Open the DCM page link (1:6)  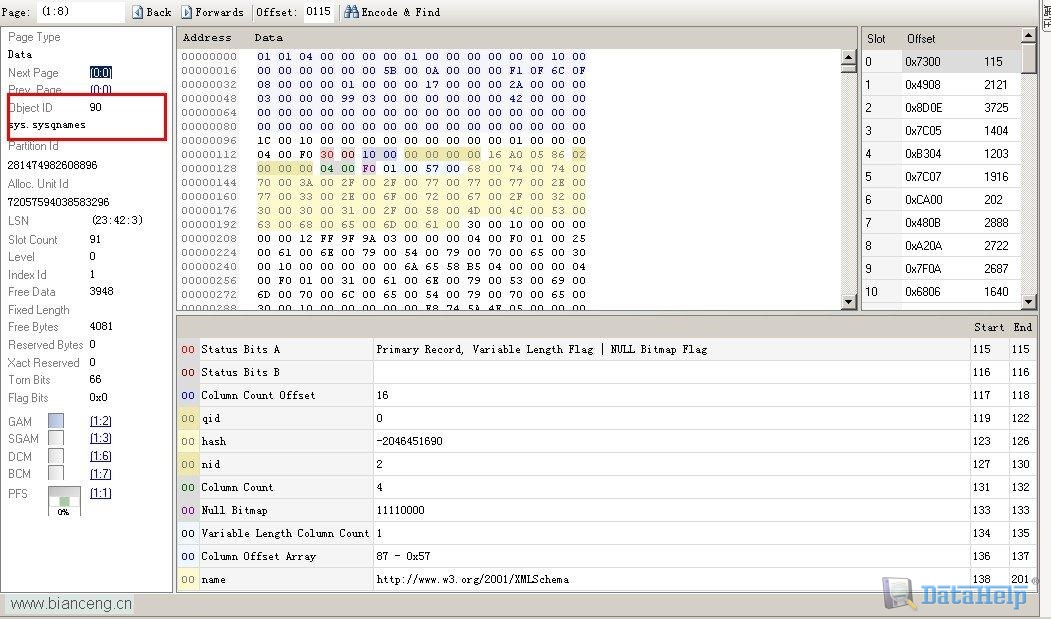point(101,456)
